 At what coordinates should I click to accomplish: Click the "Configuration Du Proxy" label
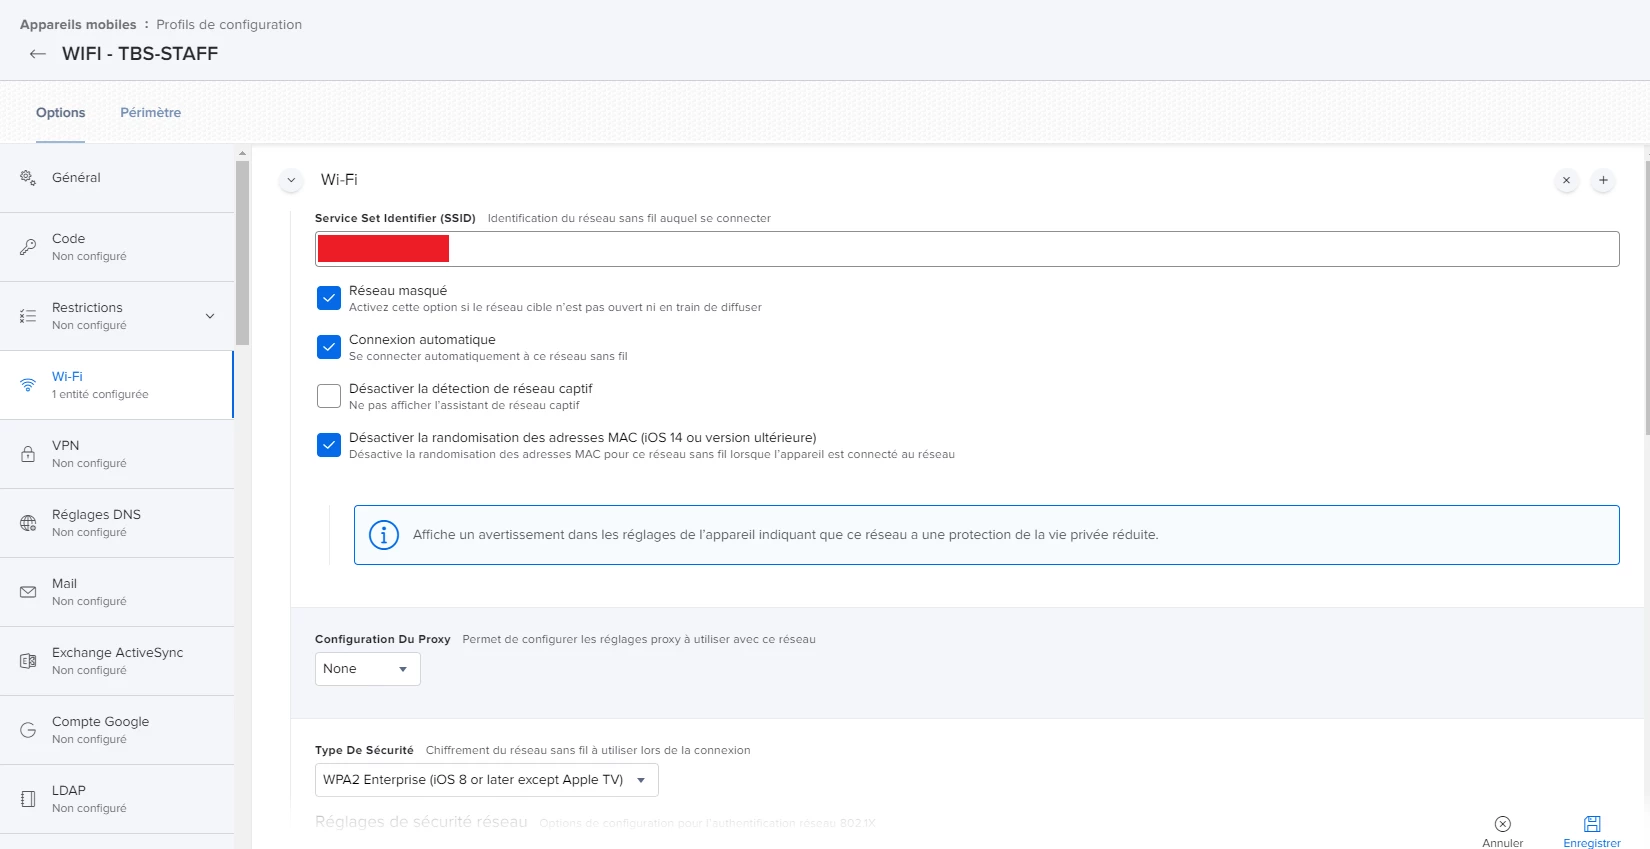click(383, 640)
